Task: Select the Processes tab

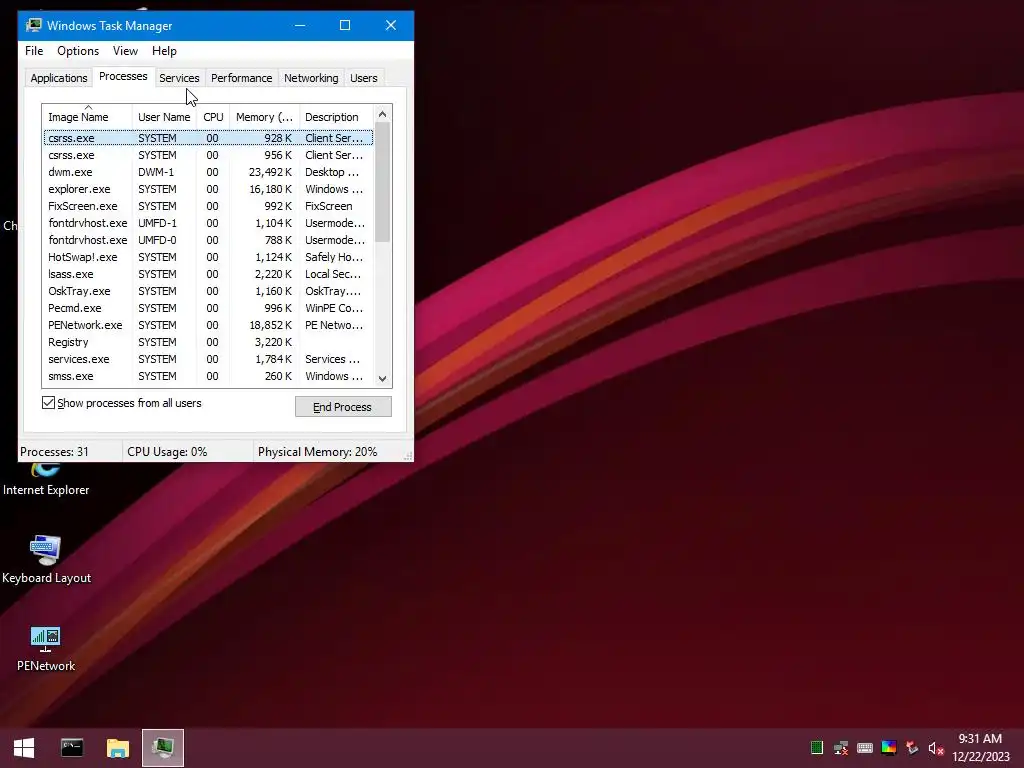Action: coord(123,76)
